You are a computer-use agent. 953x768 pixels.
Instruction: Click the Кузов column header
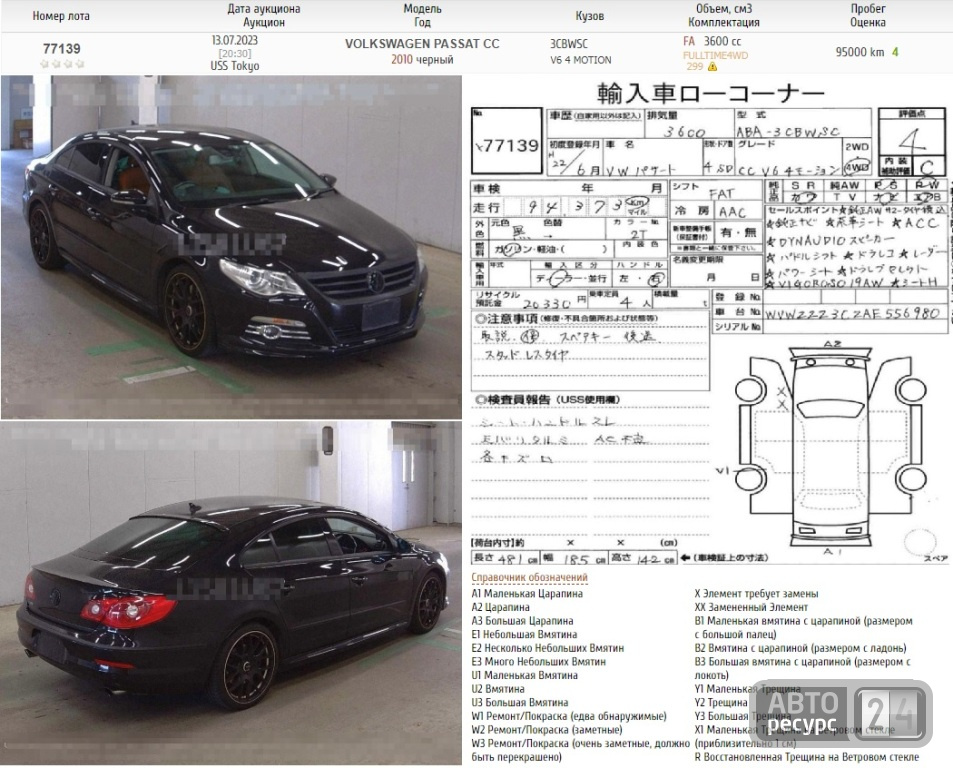[590, 16]
